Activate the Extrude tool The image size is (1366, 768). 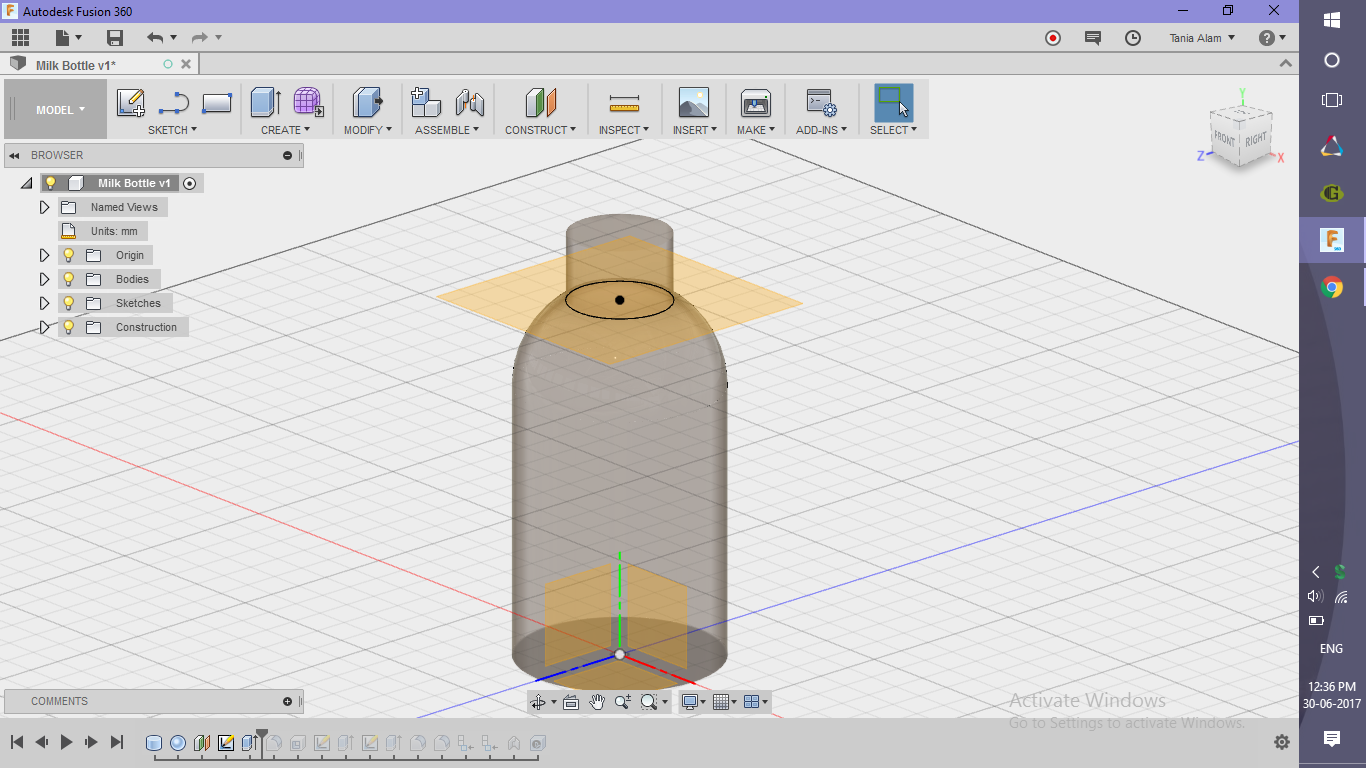click(265, 102)
